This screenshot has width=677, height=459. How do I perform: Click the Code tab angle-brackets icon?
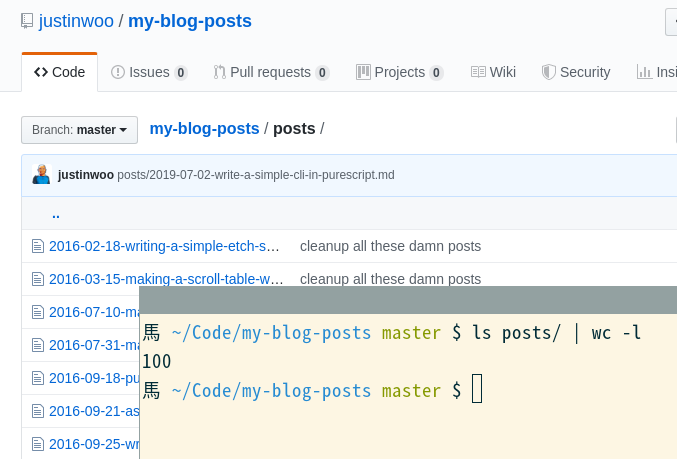click(x=41, y=72)
